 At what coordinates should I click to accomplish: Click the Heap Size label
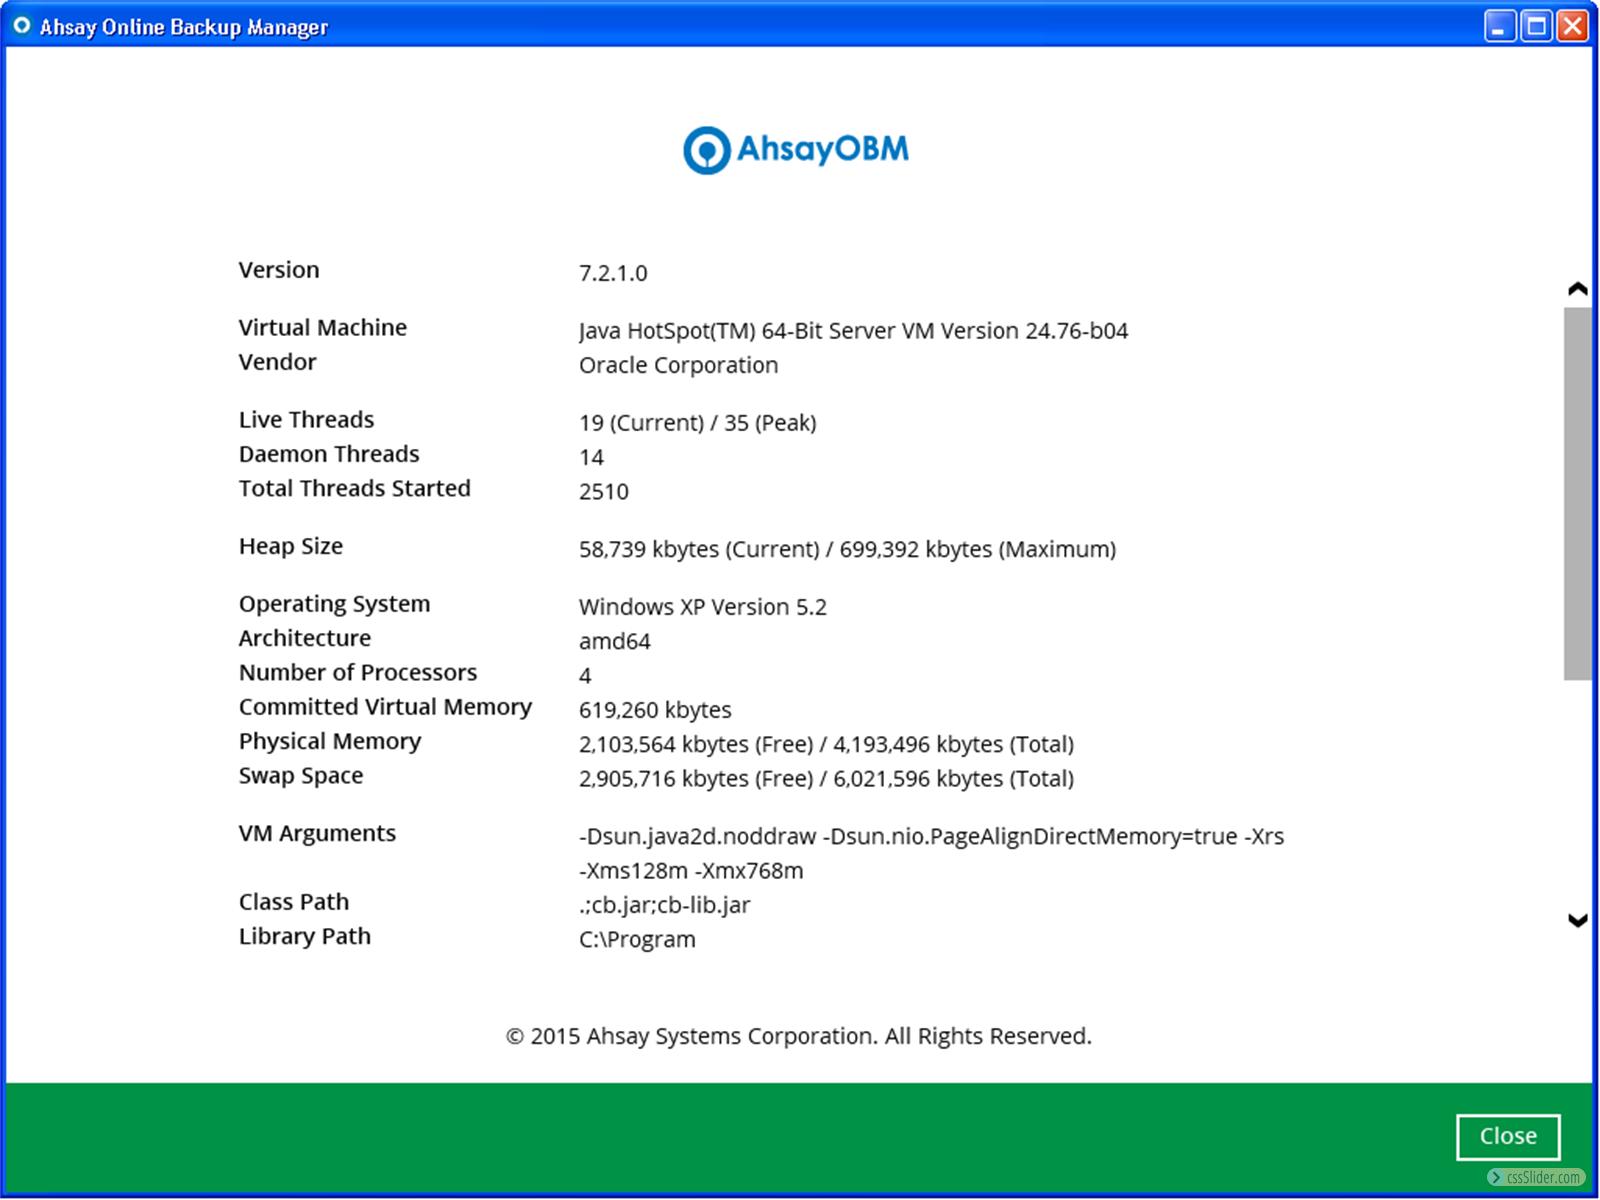pos(290,546)
